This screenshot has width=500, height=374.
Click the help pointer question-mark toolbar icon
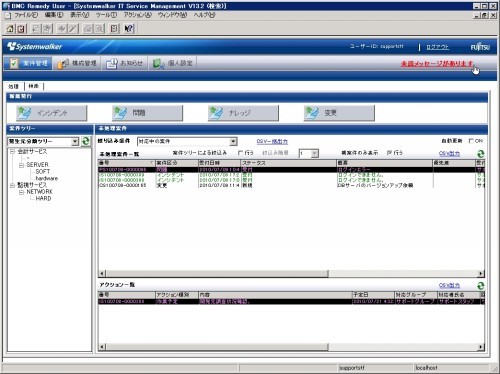coord(129,29)
